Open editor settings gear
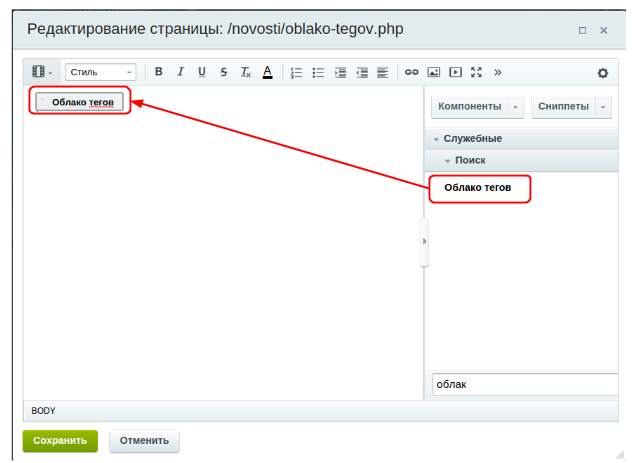The width and height of the screenshot is (632, 463). pos(602,72)
